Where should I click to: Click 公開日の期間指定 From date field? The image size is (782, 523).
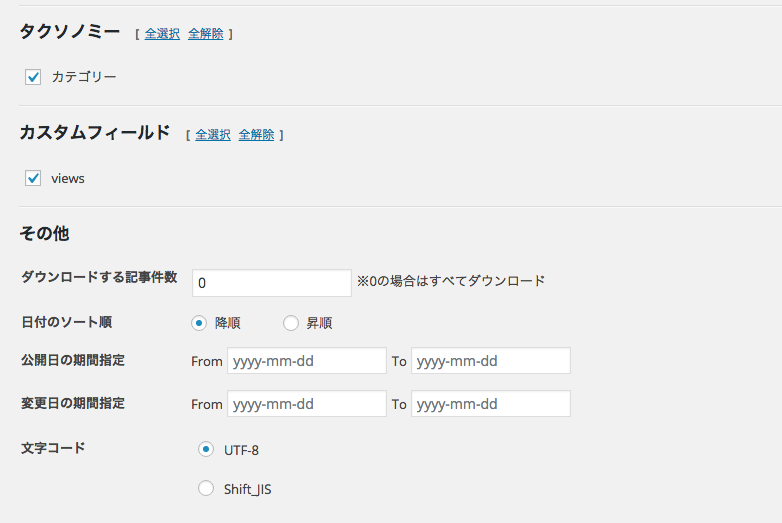click(x=307, y=360)
